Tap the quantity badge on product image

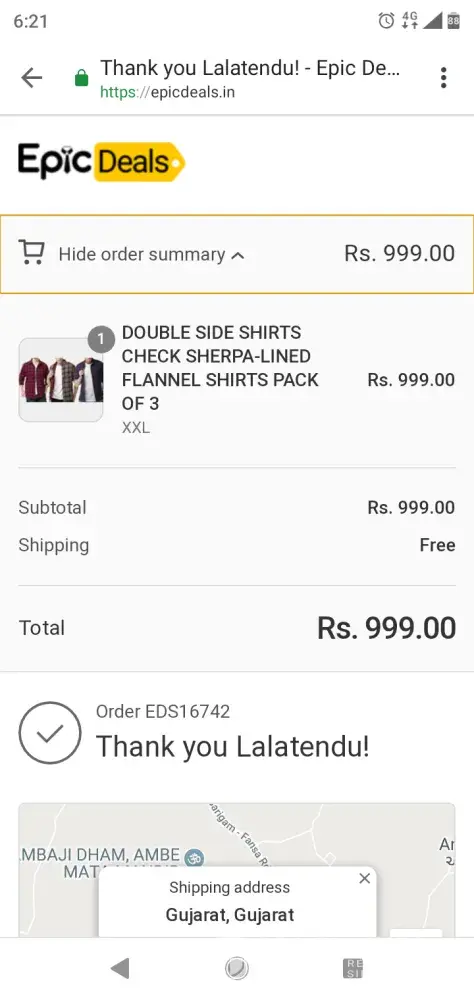101,339
